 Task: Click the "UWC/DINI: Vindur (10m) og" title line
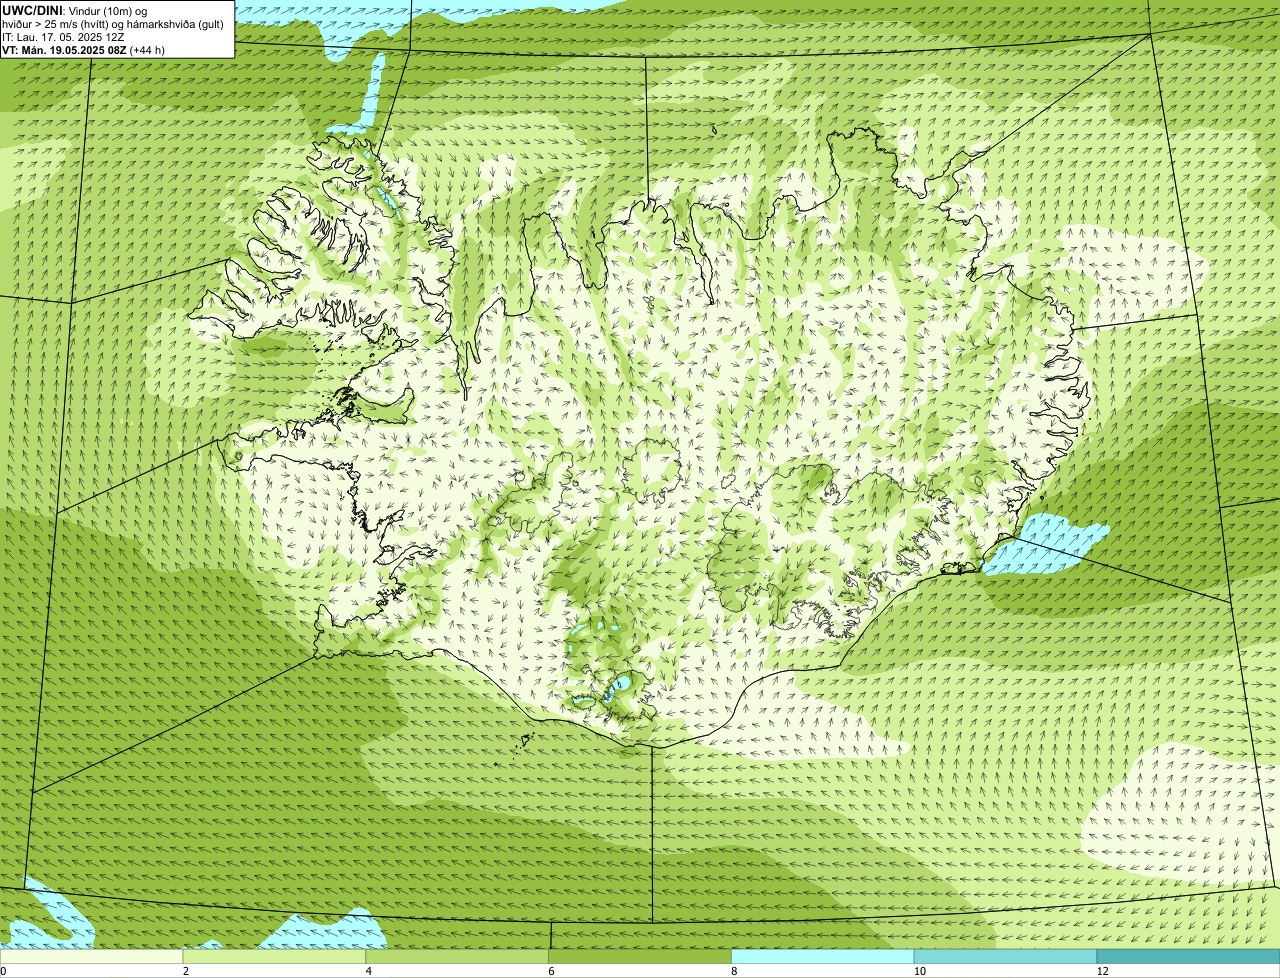point(75,10)
